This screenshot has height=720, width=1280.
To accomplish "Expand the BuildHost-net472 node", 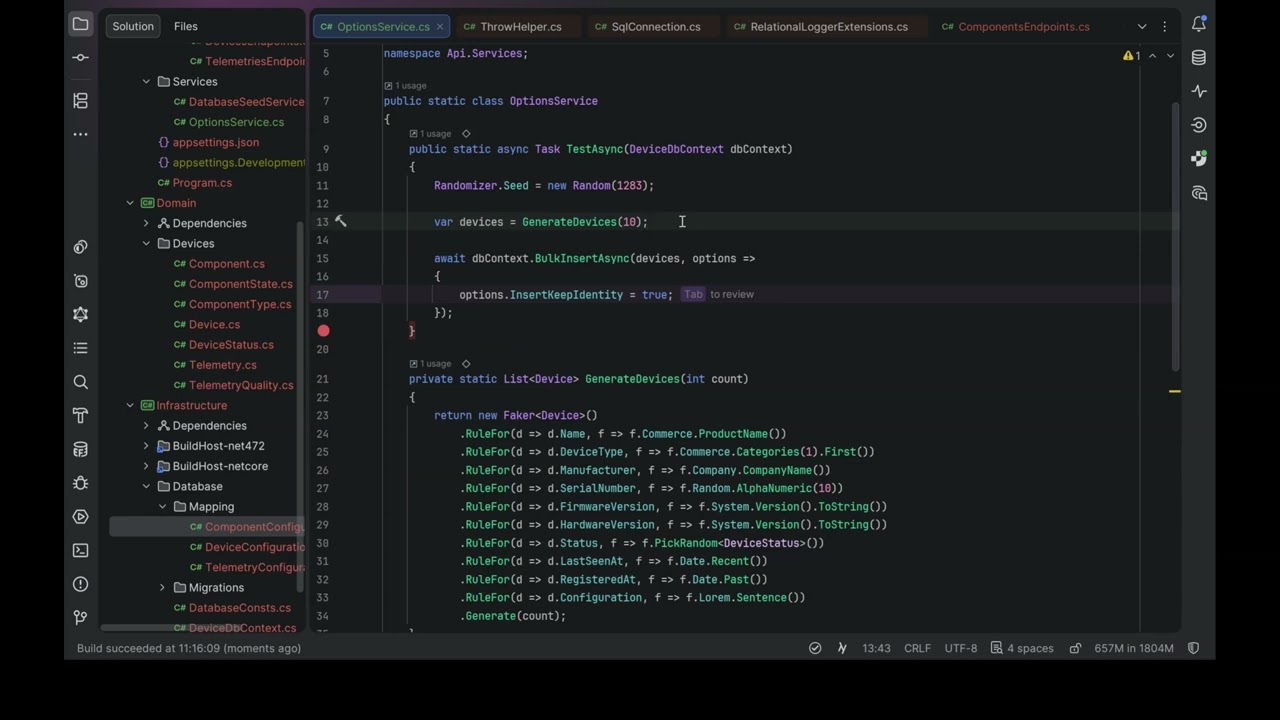I will pos(146,446).
